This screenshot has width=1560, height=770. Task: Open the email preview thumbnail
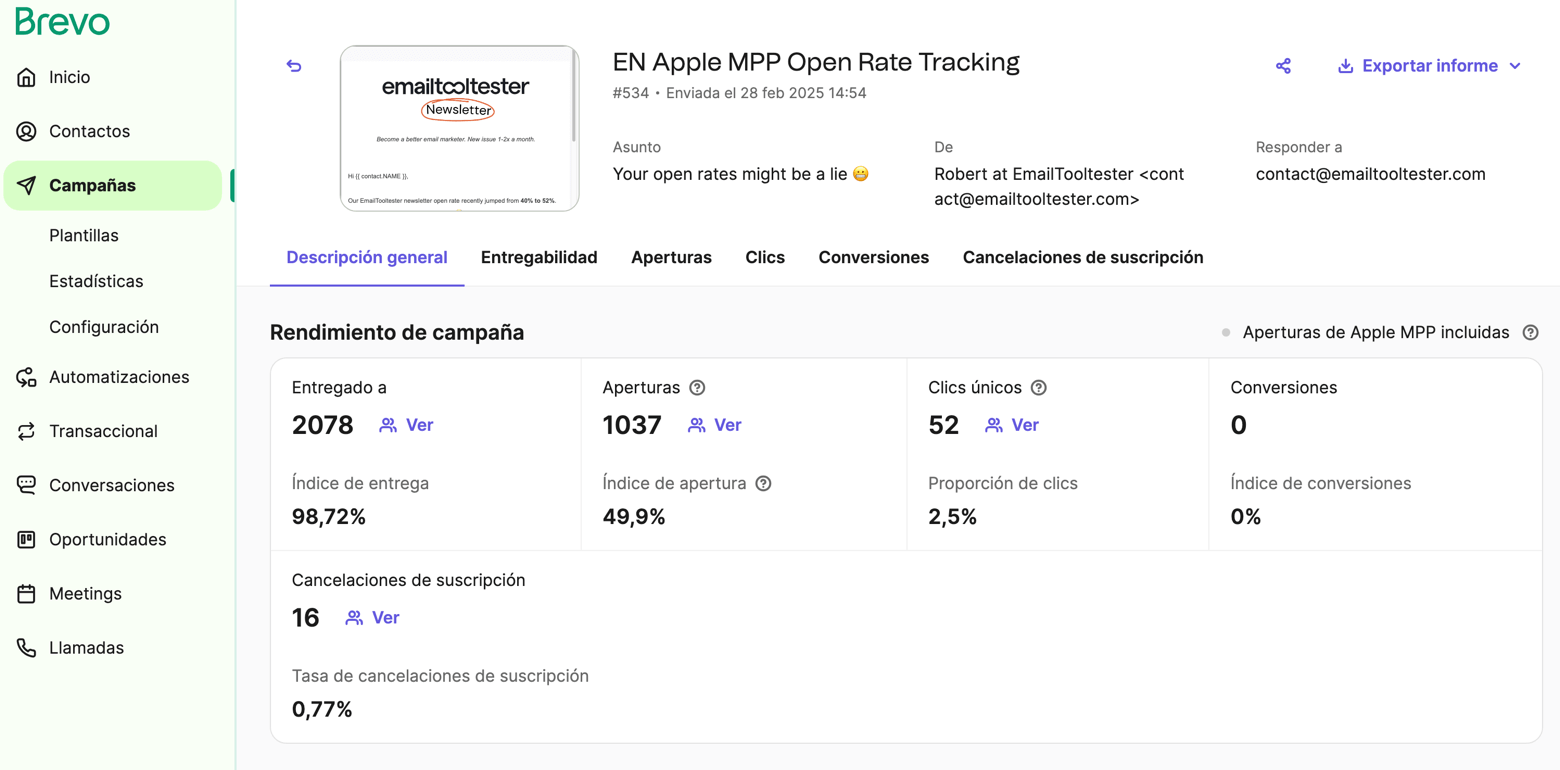tap(459, 128)
